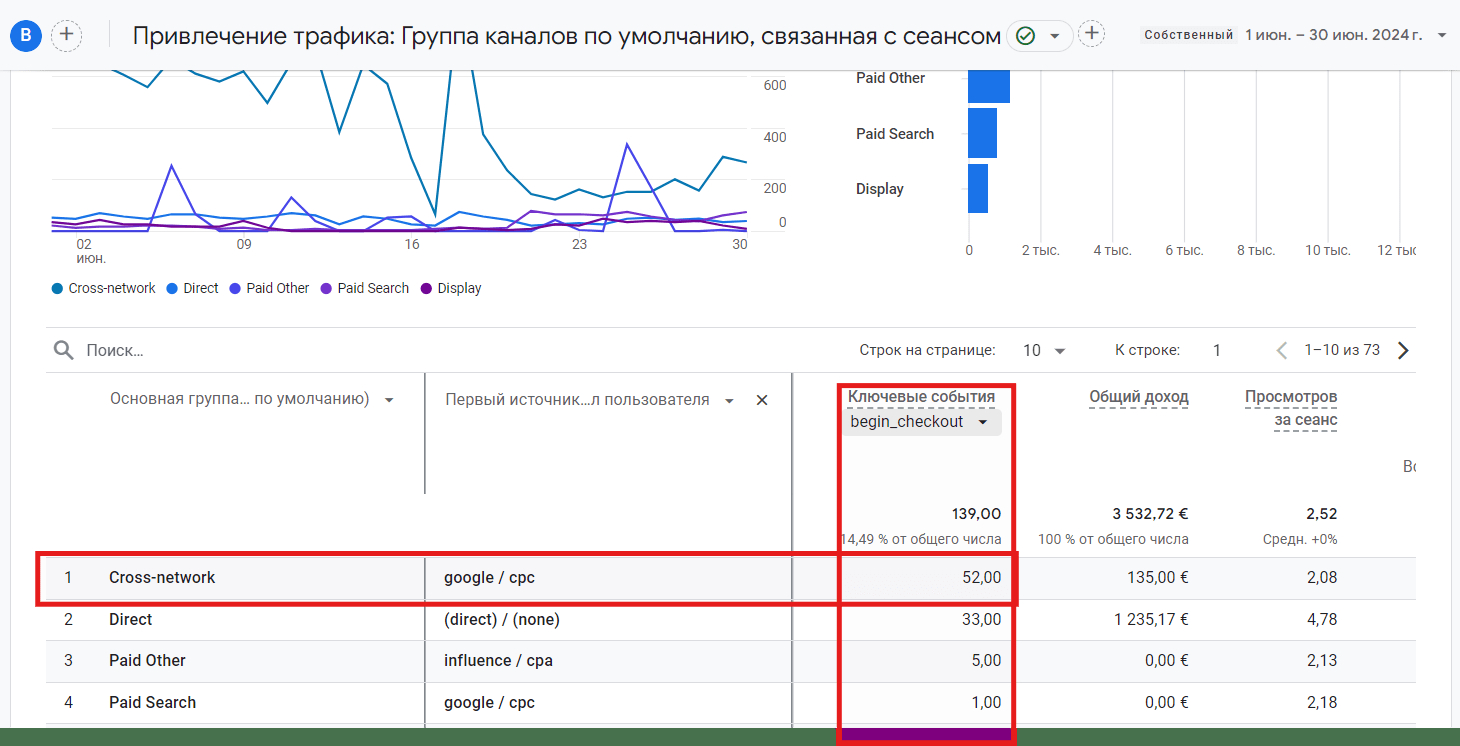
Task: Sort by the Общий доход column header
Action: pos(1138,397)
